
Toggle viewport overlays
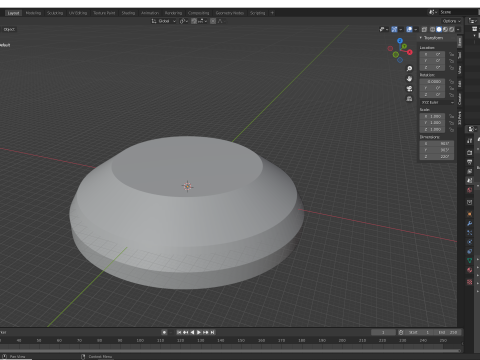[409, 29]
